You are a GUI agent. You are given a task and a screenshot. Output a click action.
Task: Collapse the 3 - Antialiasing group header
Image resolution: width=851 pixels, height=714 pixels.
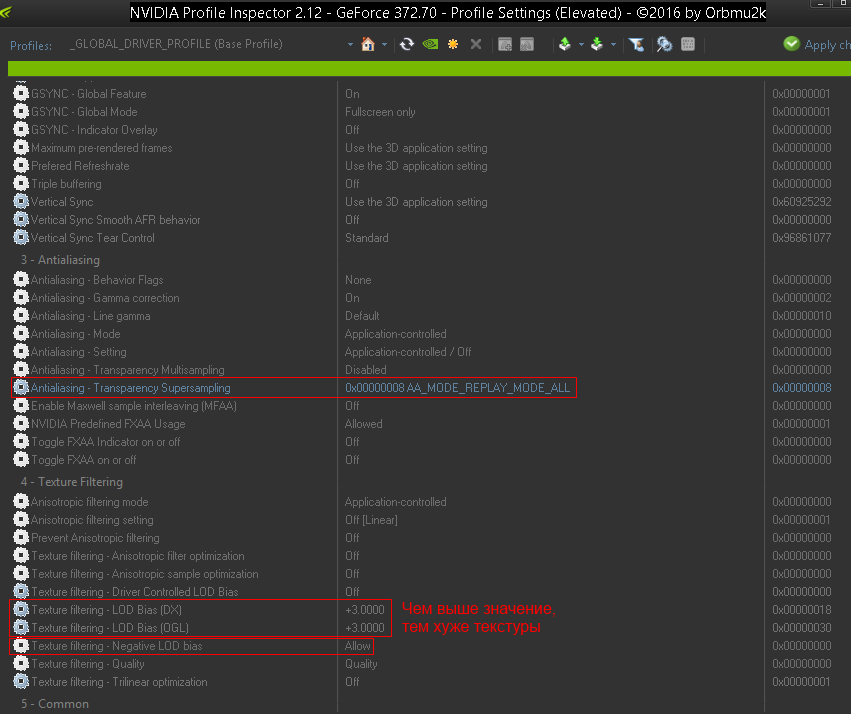click(x=60, y=260)
